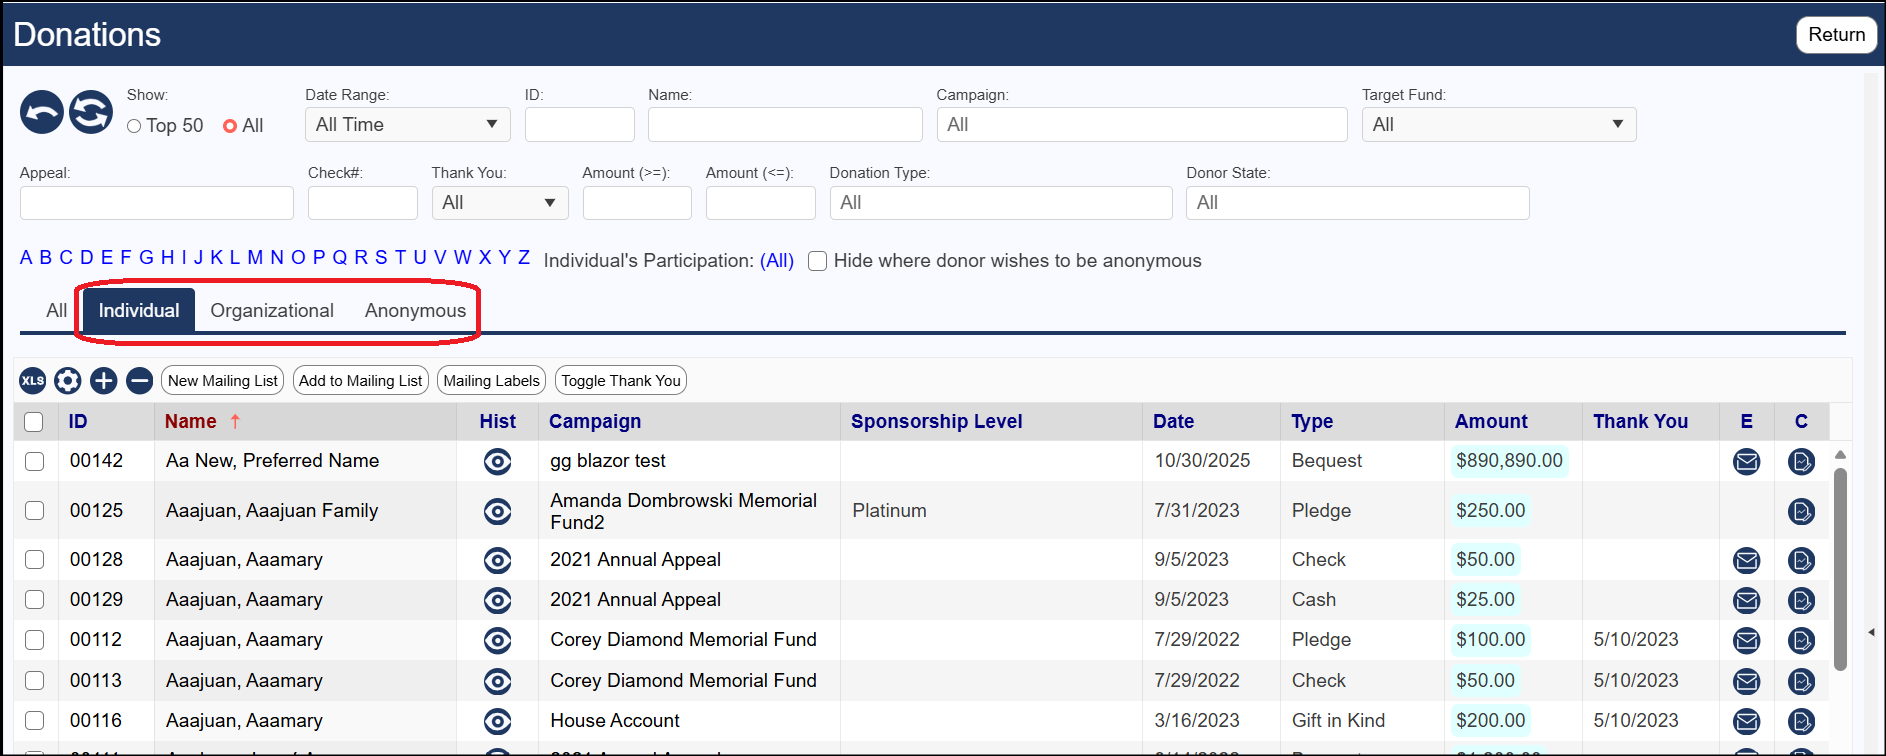Screen dimensions: 1886x756
Task: Filter names by letter M
Action: click(255, 258)
